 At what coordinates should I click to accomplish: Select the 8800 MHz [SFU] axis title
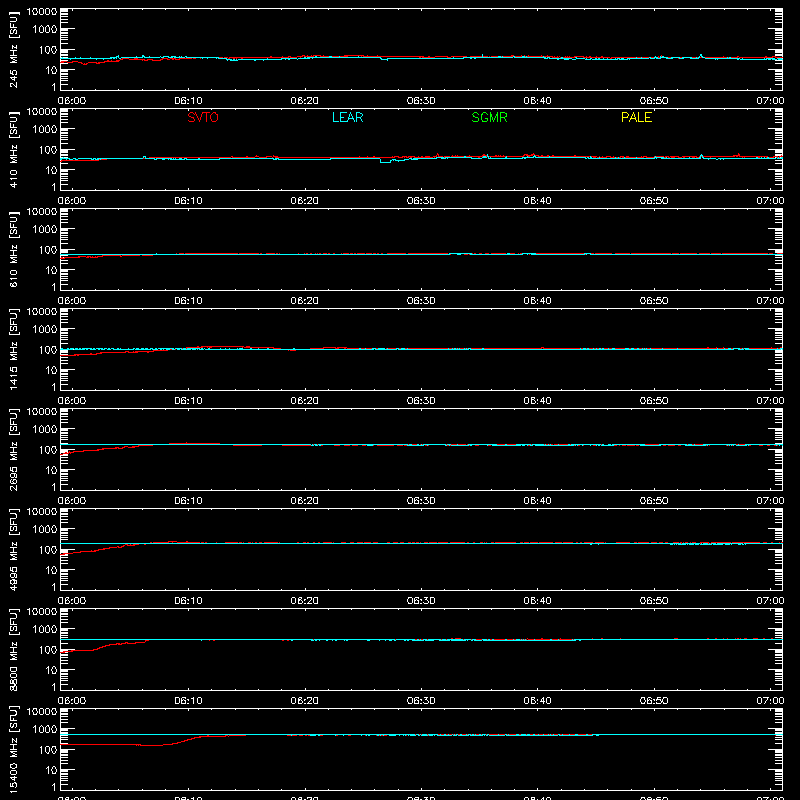click(x=13, y=649)
